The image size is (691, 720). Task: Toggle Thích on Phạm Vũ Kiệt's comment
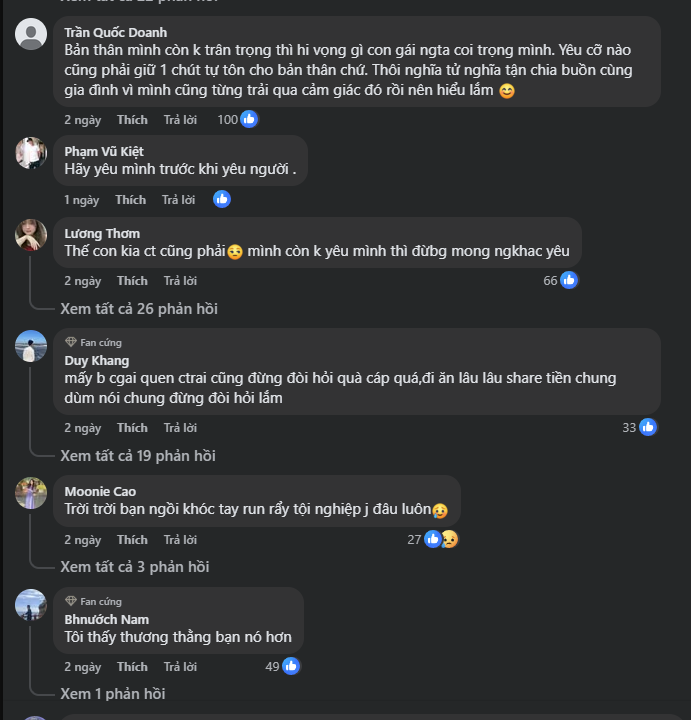(x=131, y=200)
